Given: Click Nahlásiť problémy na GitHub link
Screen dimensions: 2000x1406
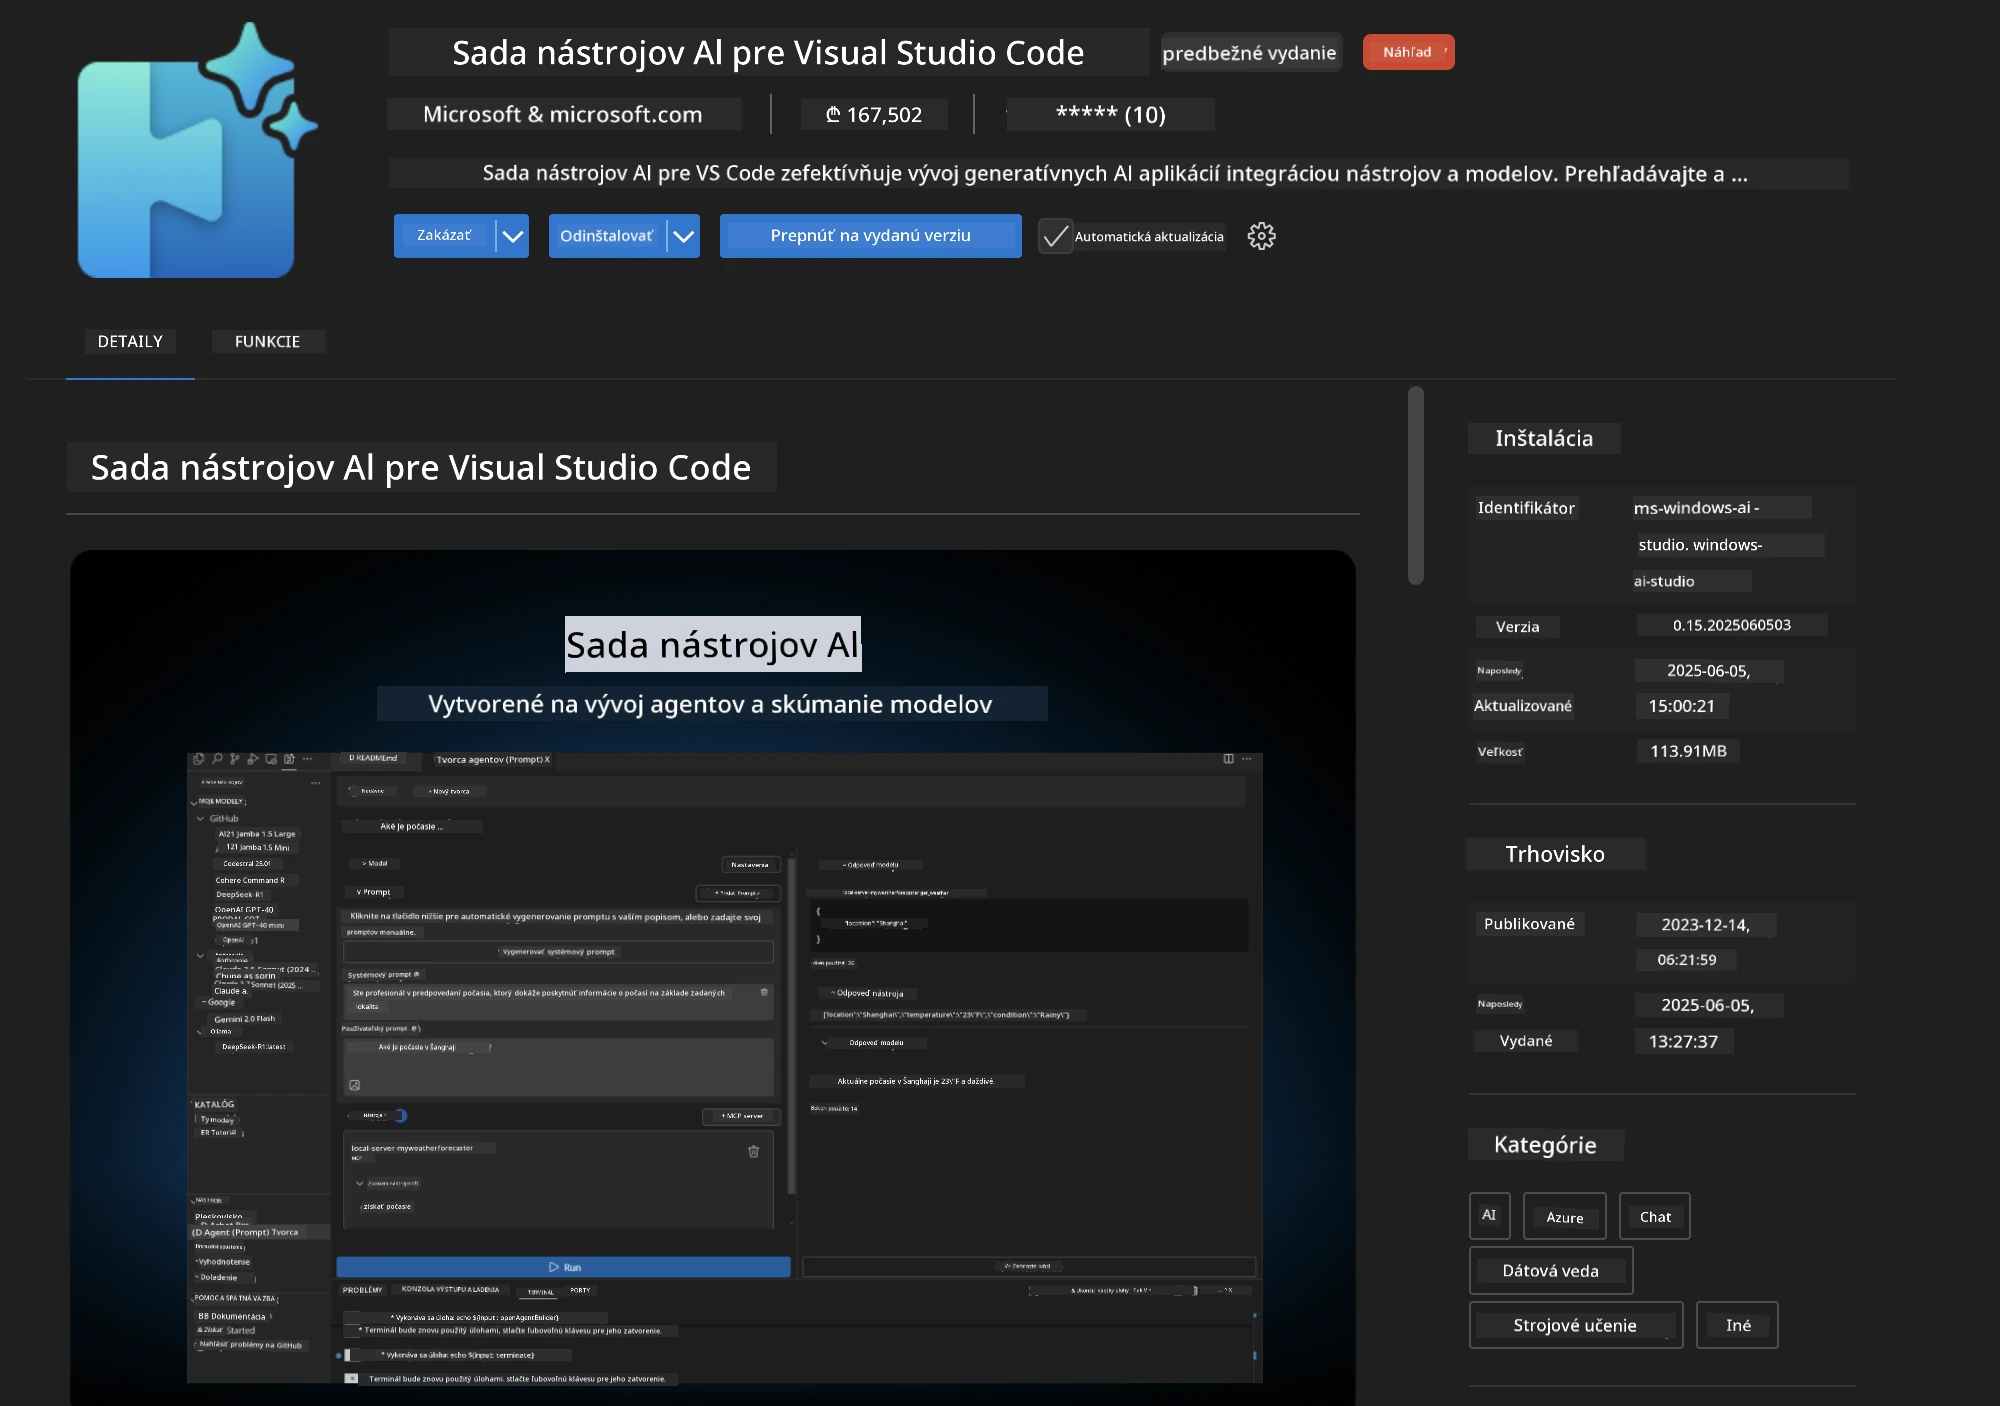Looking at the screenshot, I should [x=250, y=1345].
